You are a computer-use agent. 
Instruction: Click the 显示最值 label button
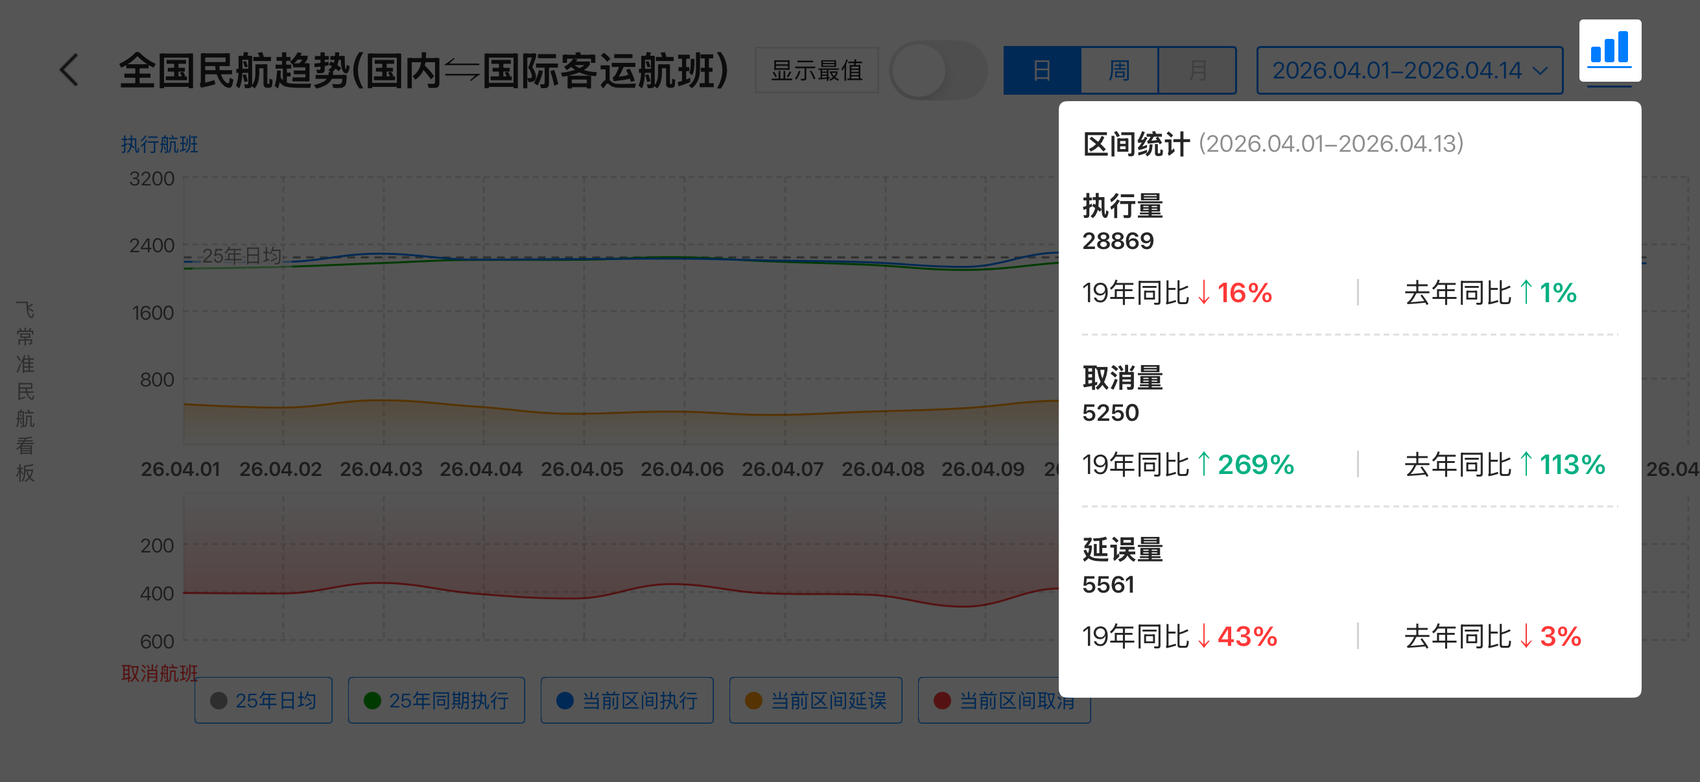coord(816,70)
